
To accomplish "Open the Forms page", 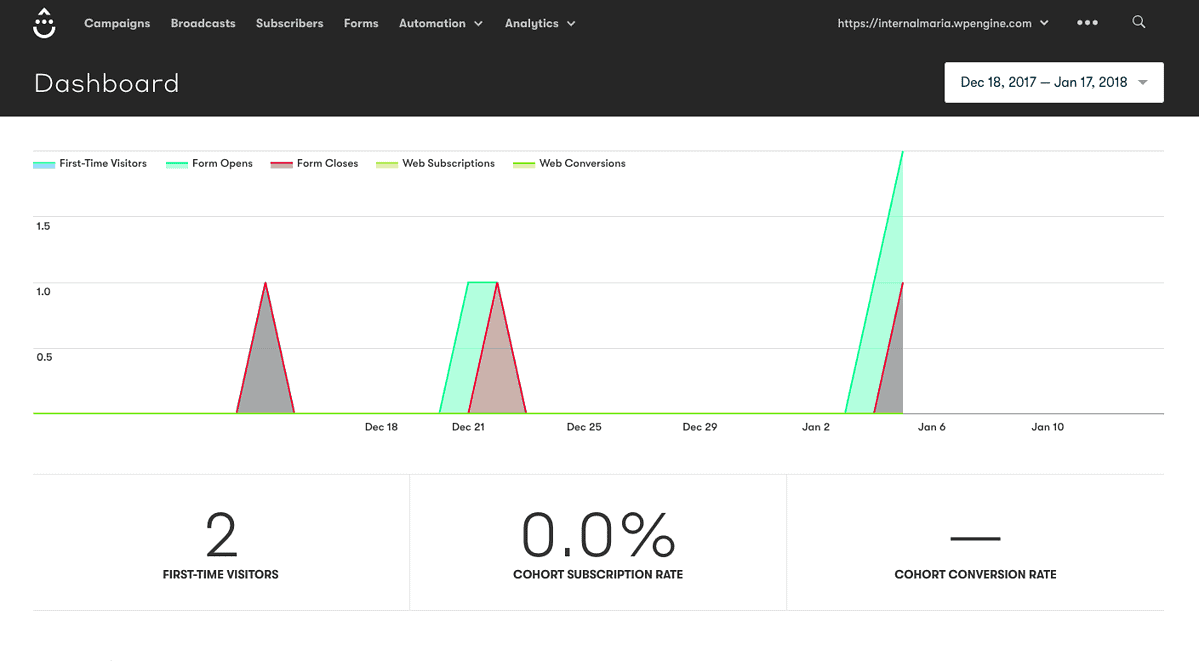I will tap(361, 23).
